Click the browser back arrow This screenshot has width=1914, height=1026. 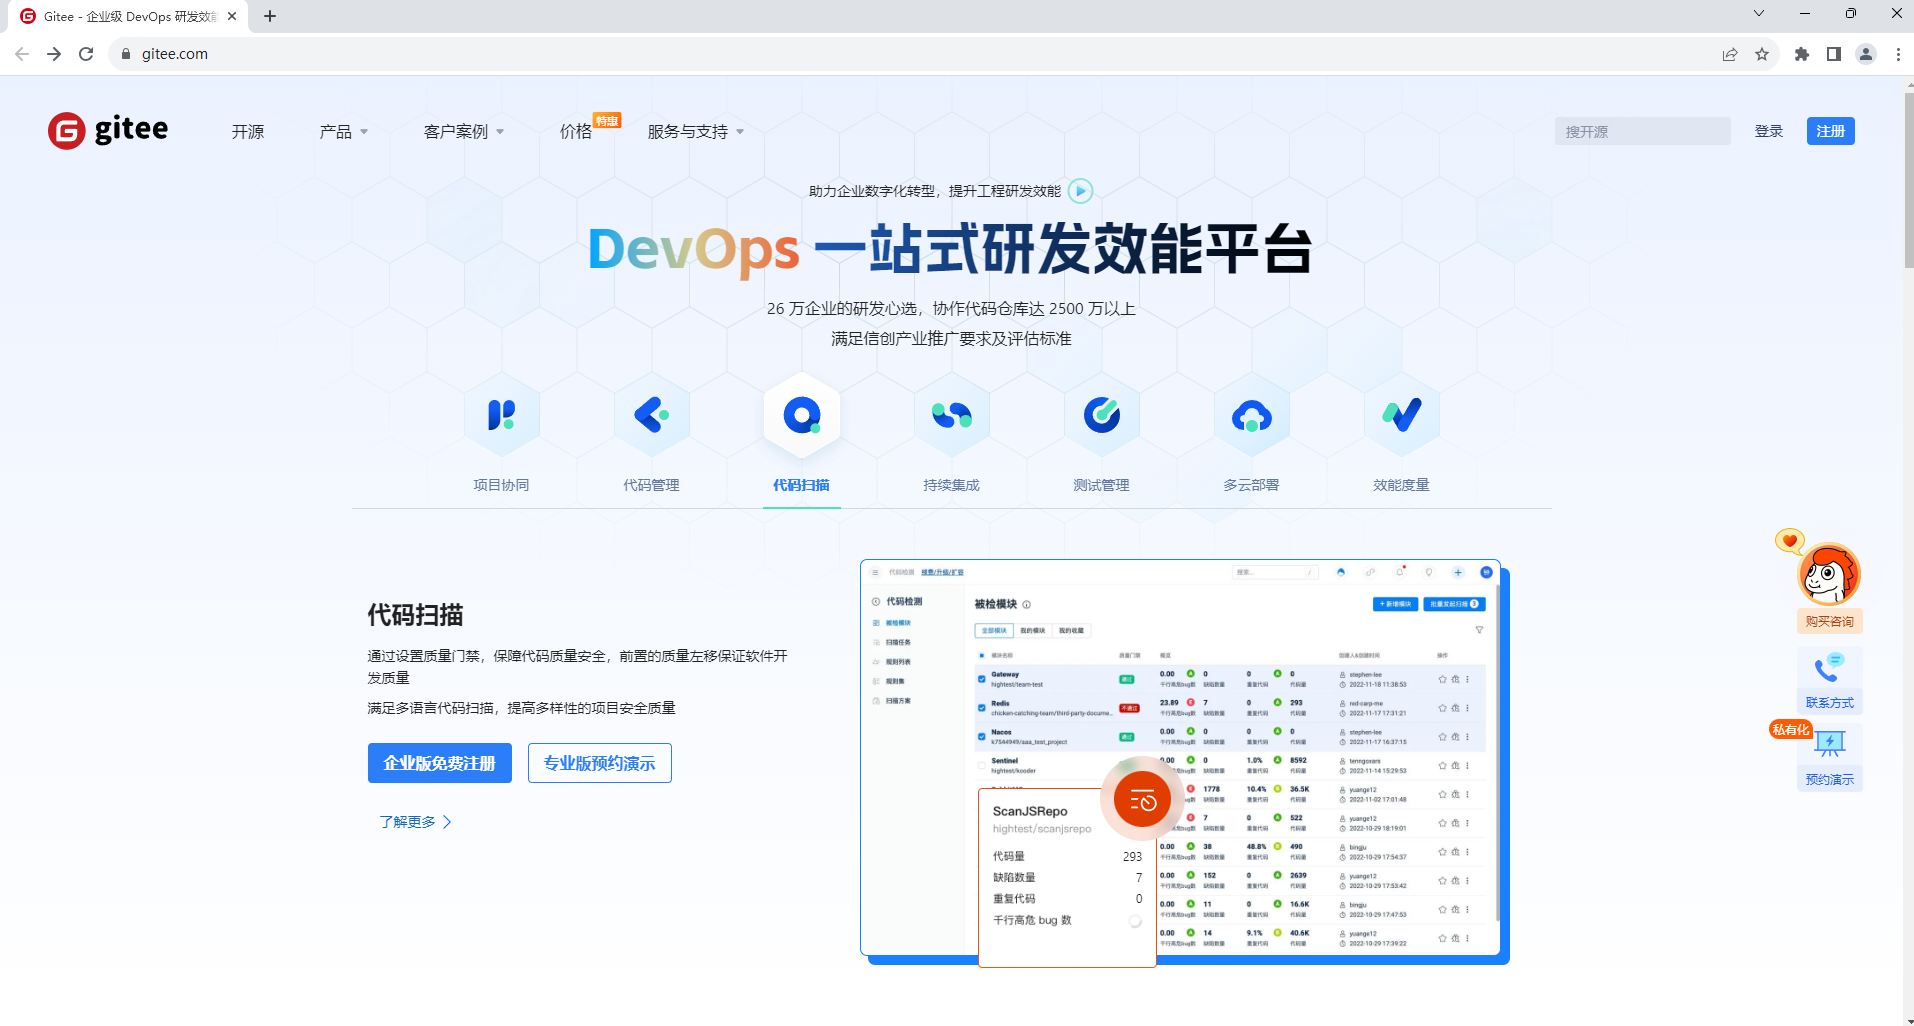(22, 54)
